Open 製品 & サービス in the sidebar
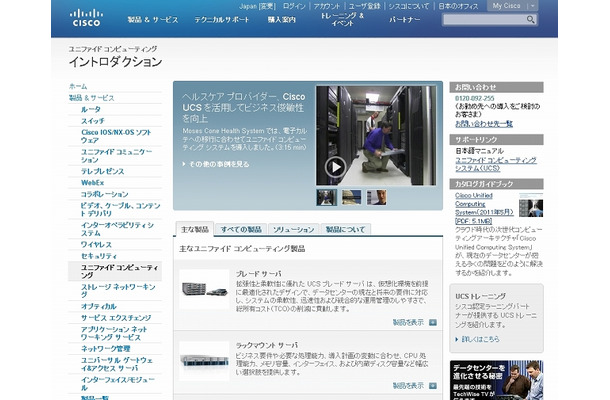Screen dimensions: 610x400 point(91,98)
